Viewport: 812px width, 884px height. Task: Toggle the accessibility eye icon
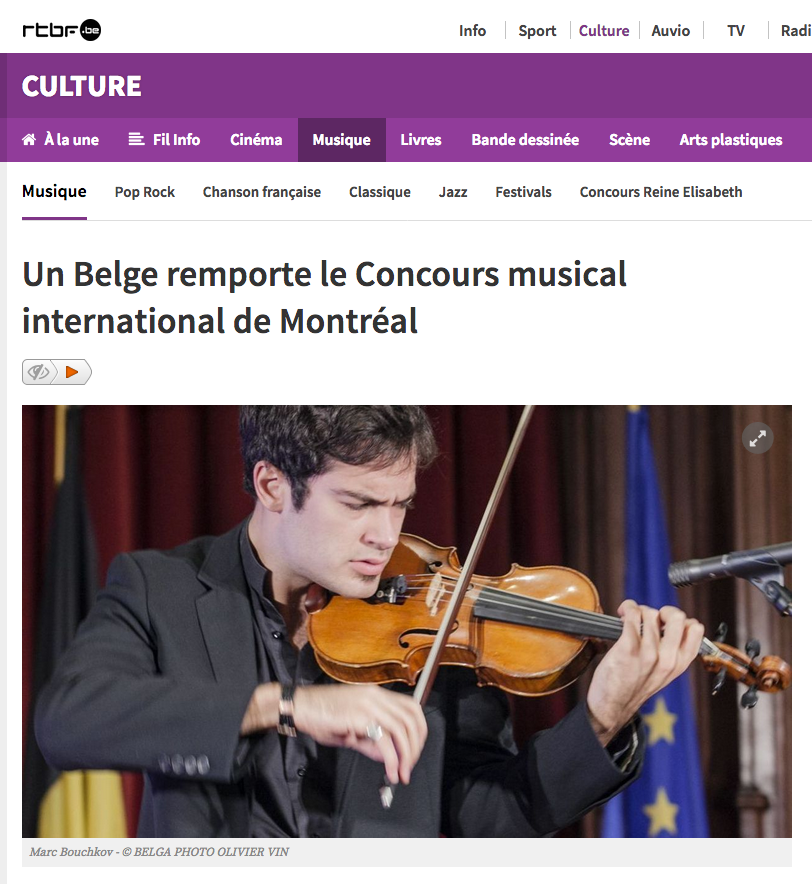tap(39, 372)
